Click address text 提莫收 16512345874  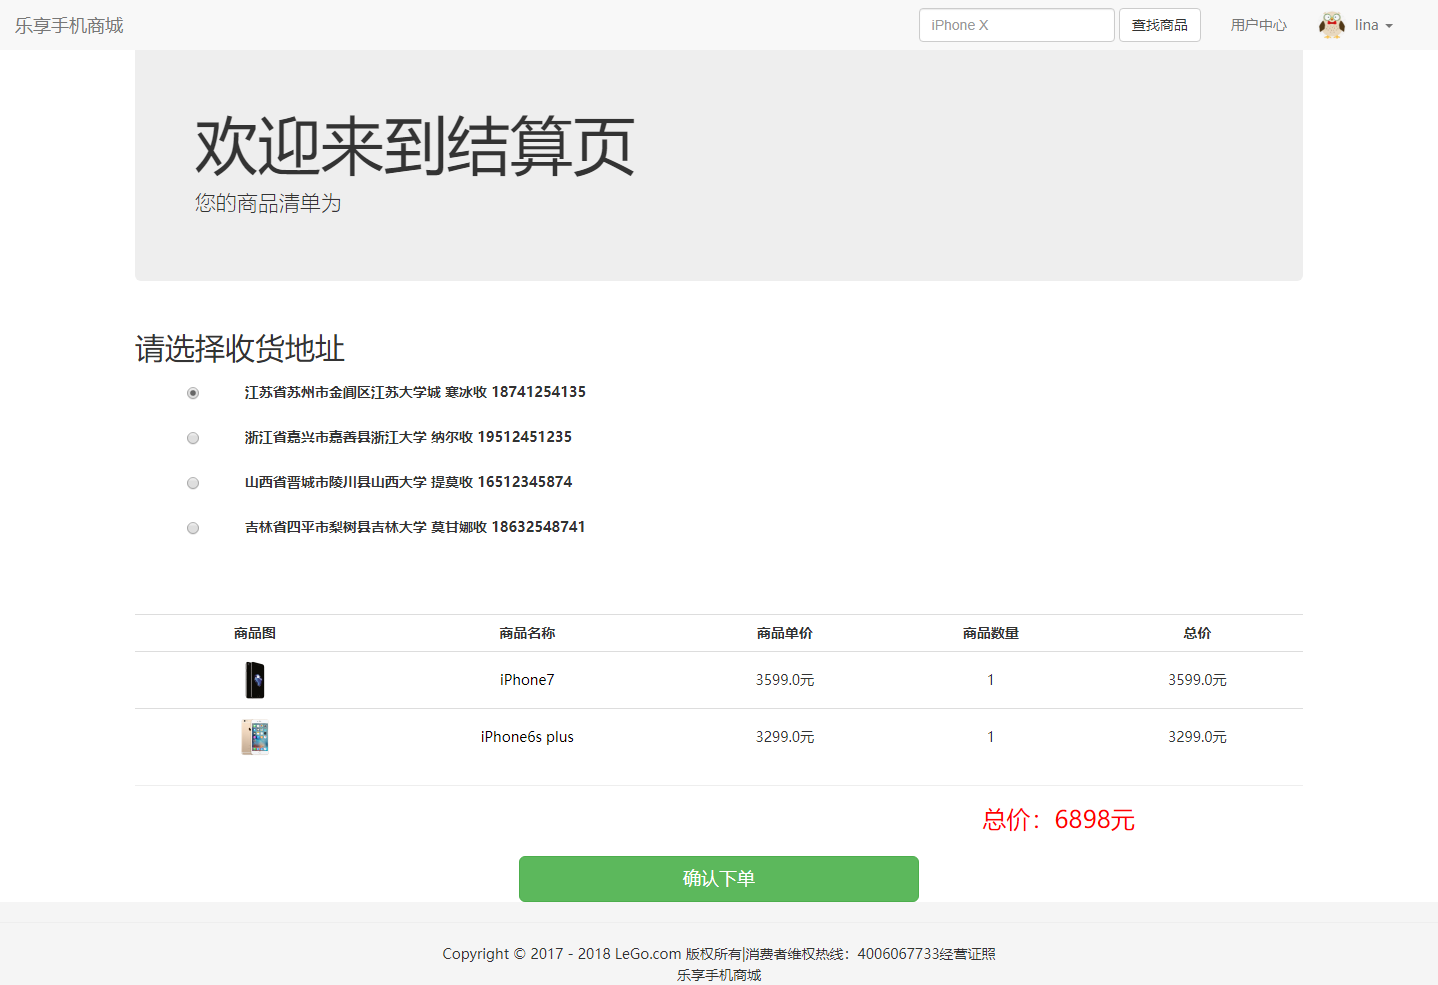click(x=501, y=482)
